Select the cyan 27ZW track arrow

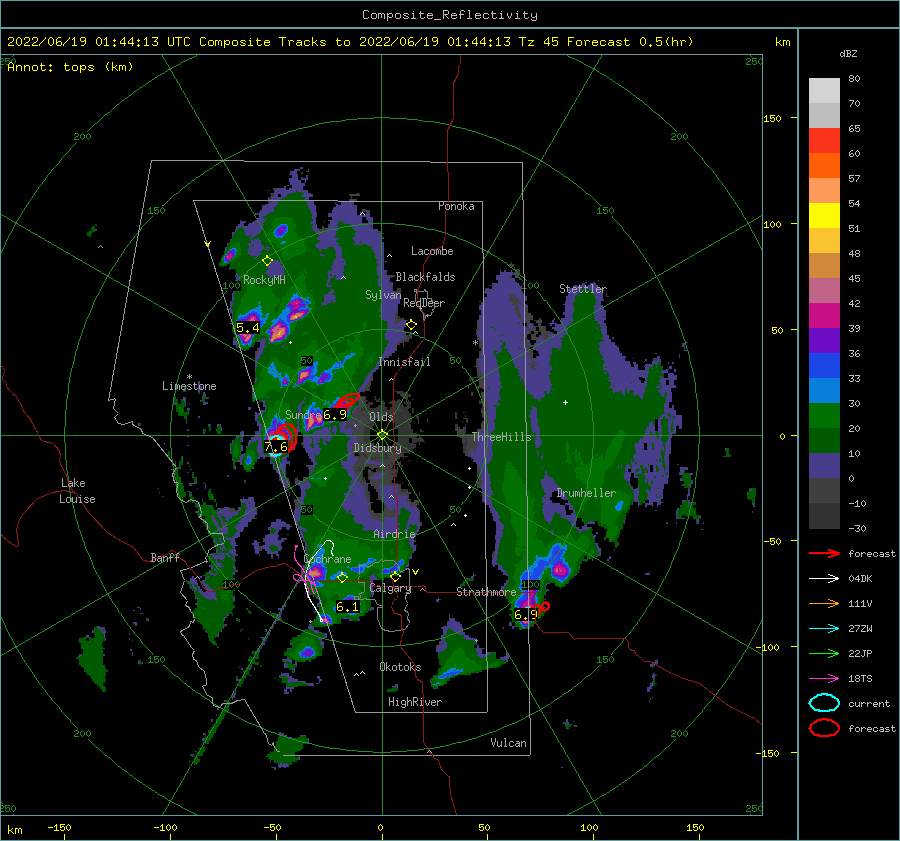click(x=824, y=629)
